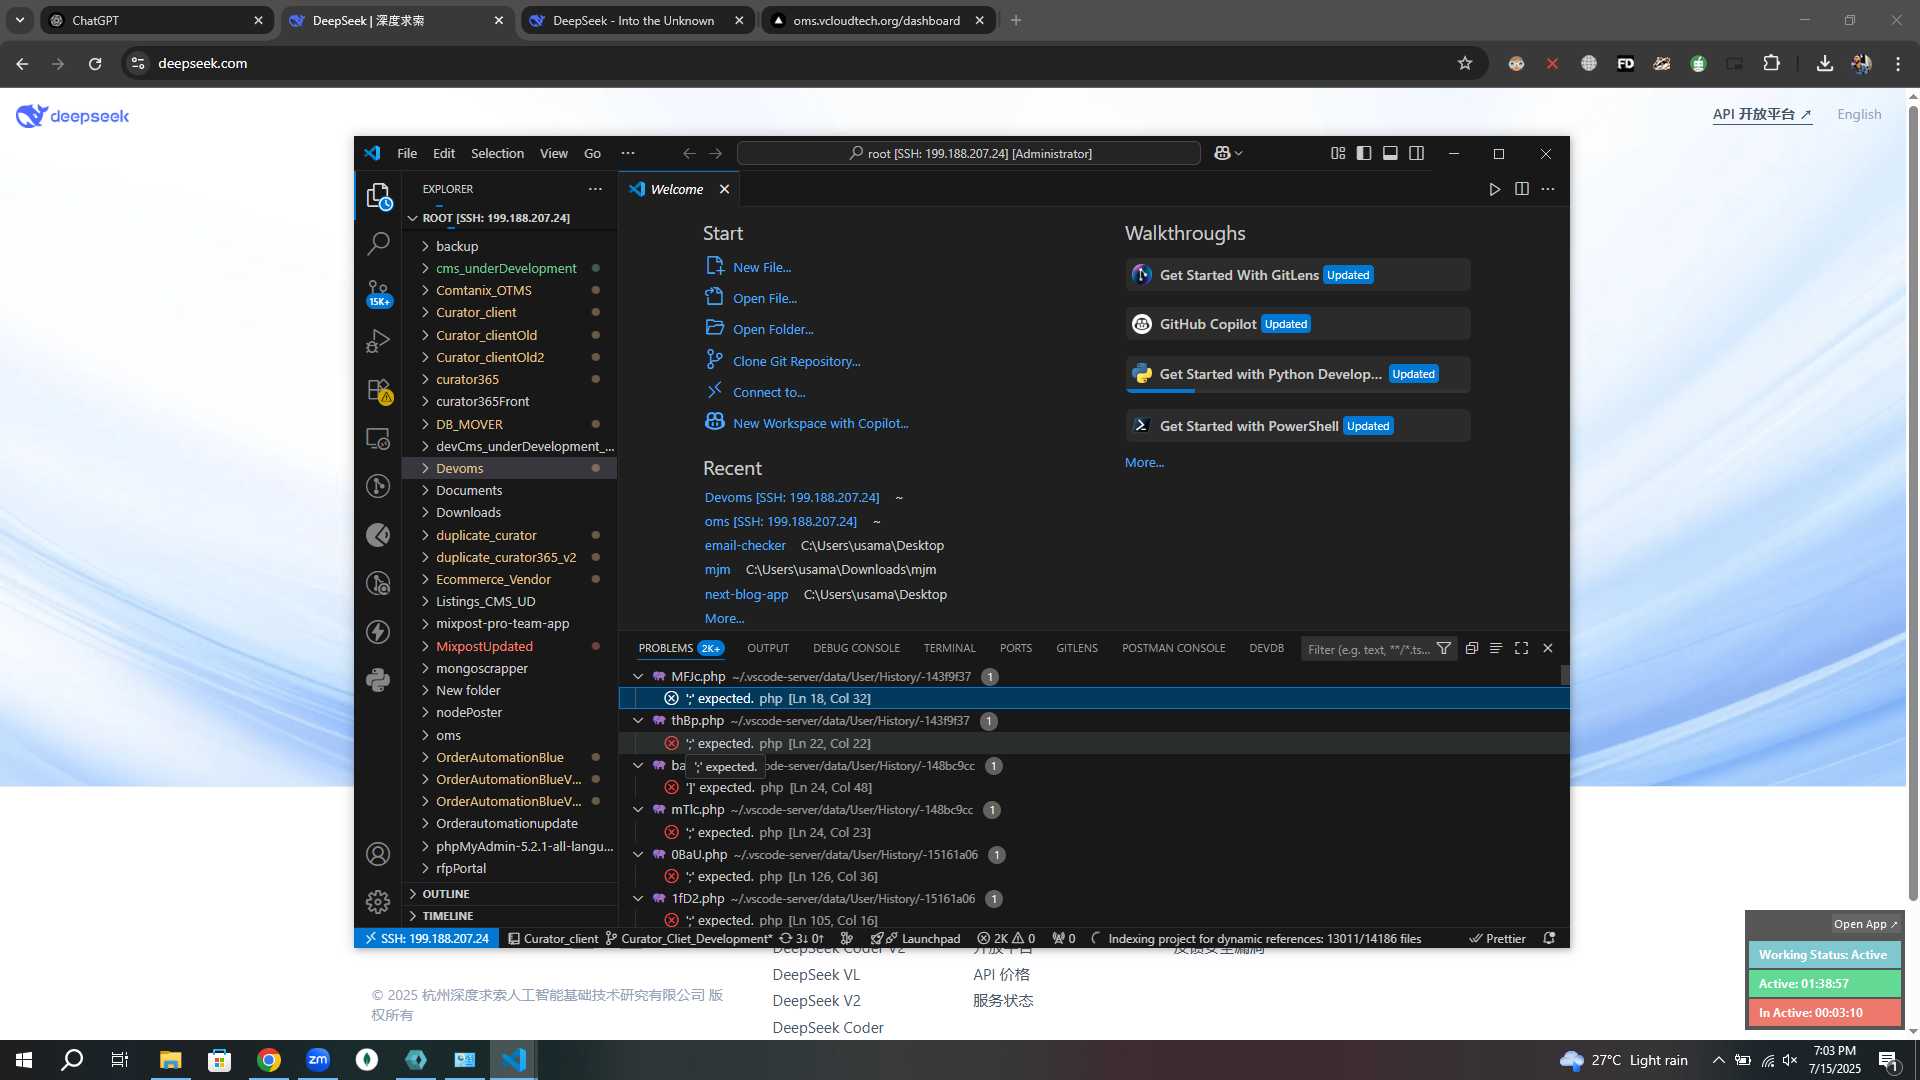
Task: Open Source Control view with 15K+ badge
Action: [378, 292]
